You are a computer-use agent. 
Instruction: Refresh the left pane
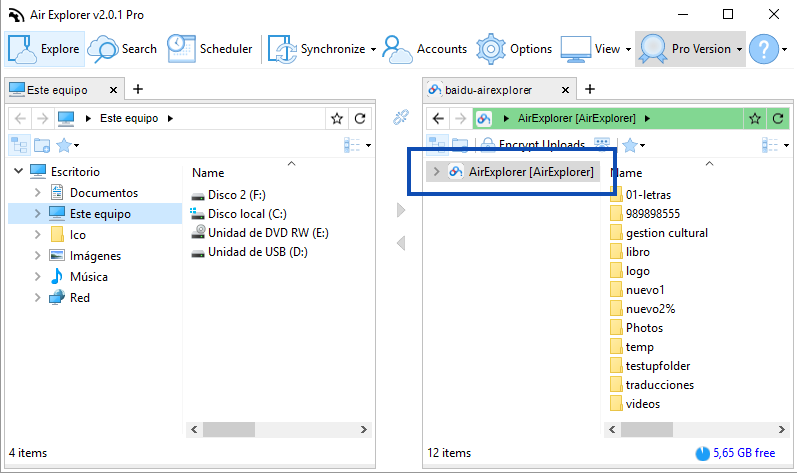point(360,118)
